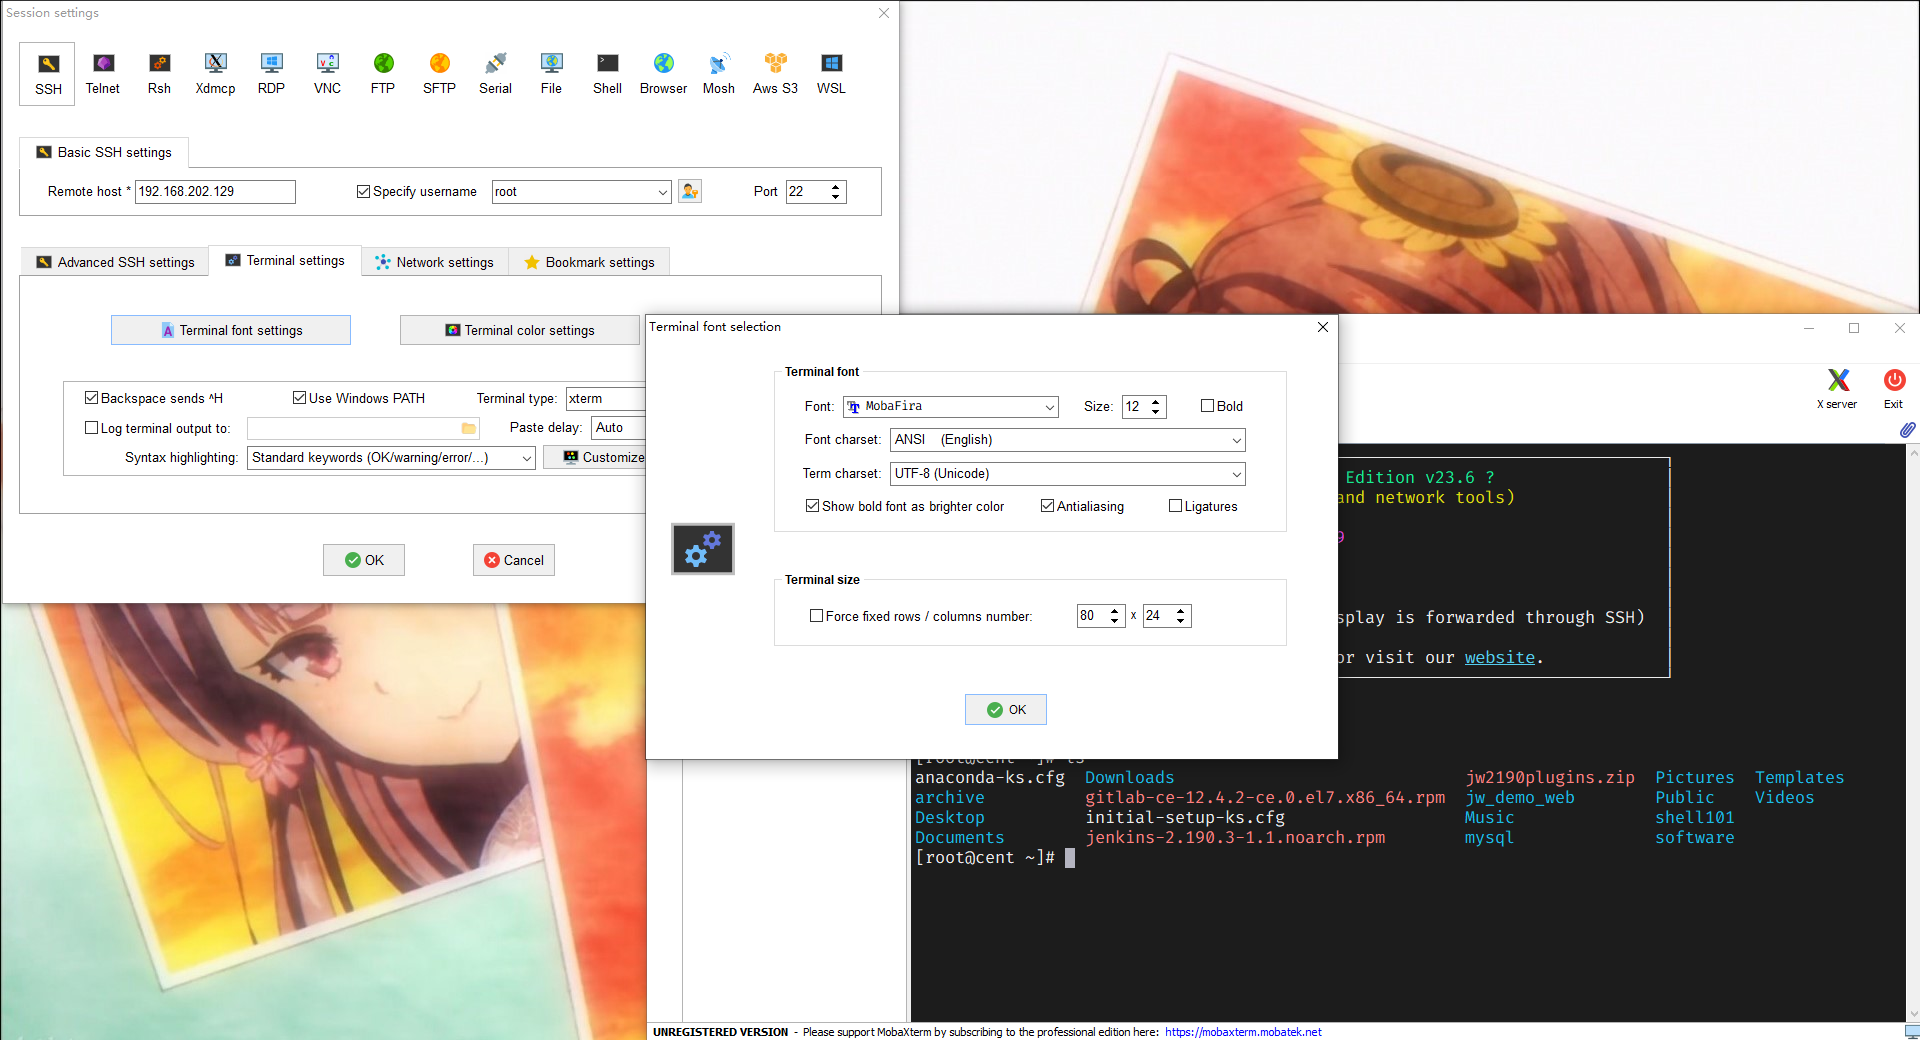
Task: Click the Paste delay Auto field
Action: tap(619, 428)
